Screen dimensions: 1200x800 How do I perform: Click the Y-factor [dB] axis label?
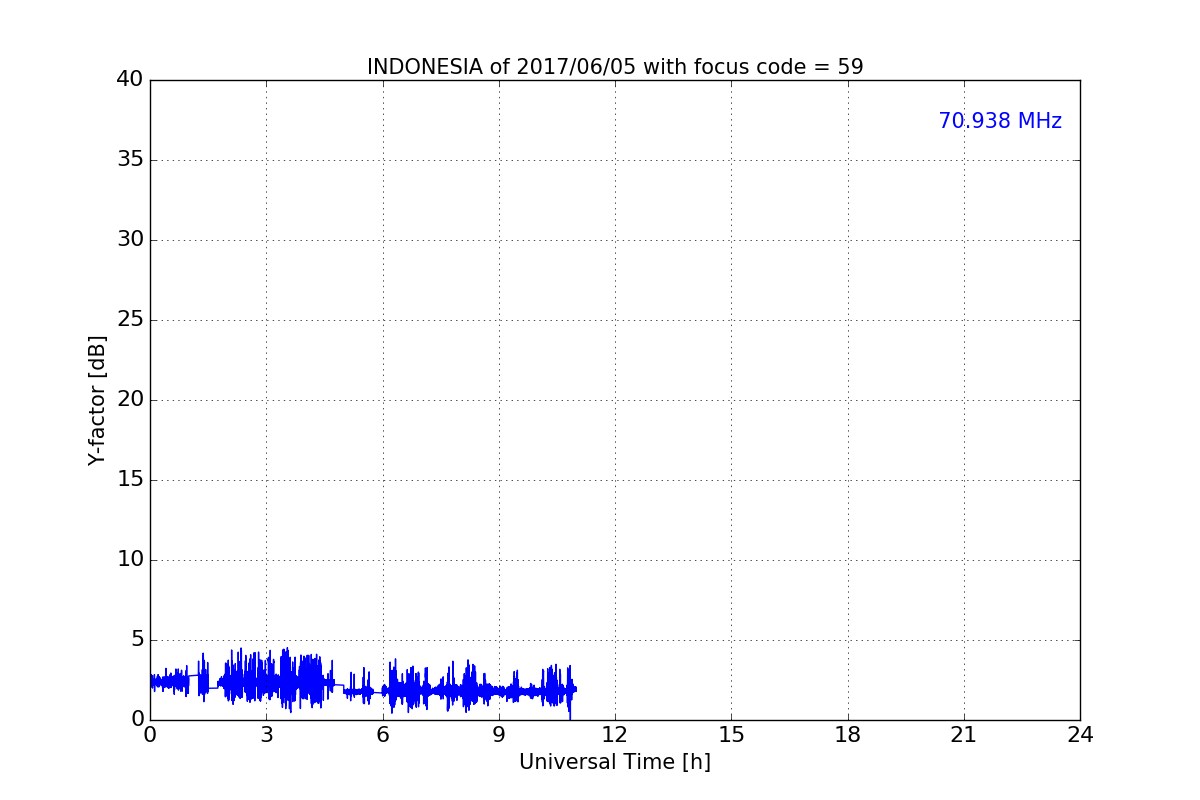pos(97,400)
